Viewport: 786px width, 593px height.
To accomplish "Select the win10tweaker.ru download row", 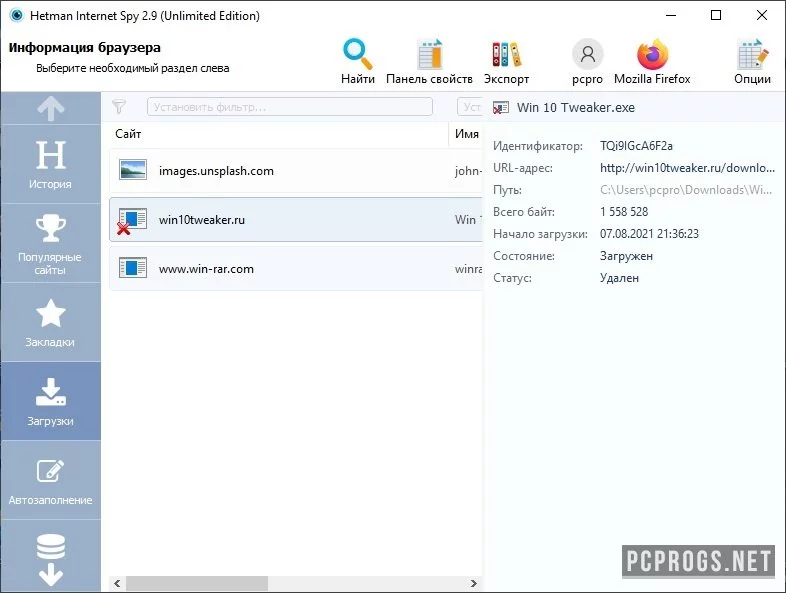I will tap(296, 220).
